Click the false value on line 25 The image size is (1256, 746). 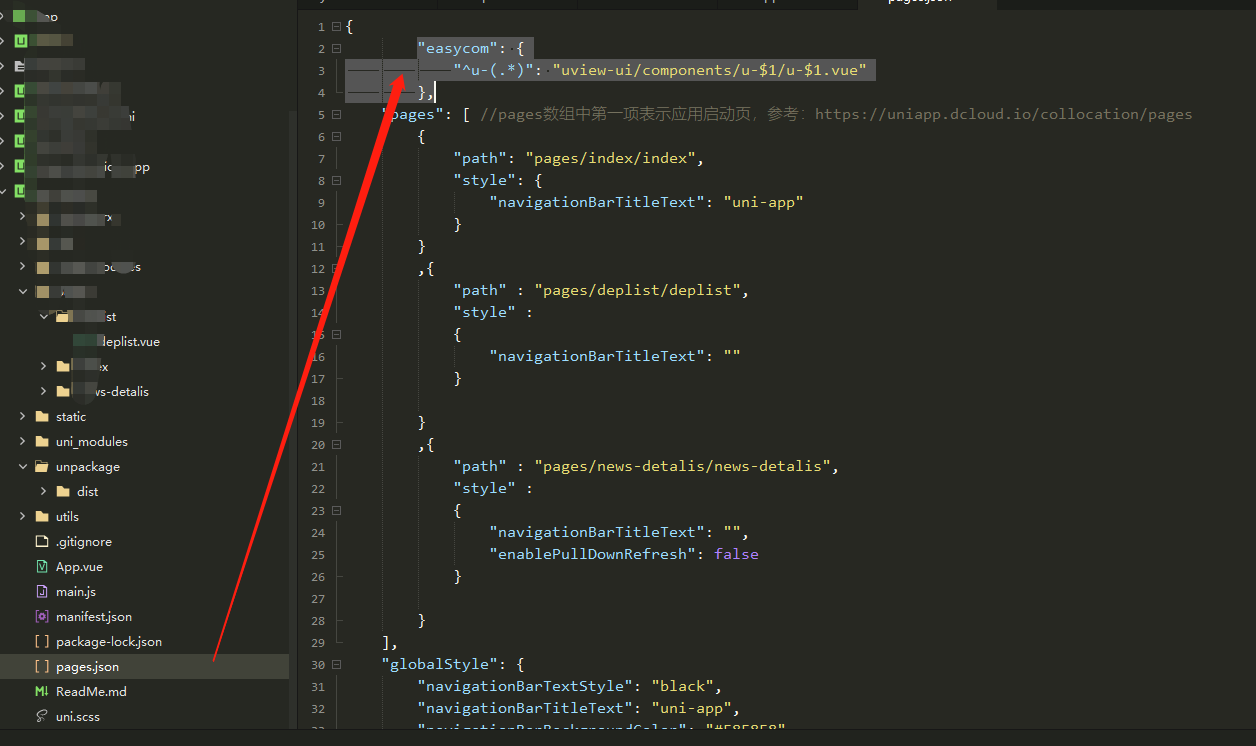737,555
